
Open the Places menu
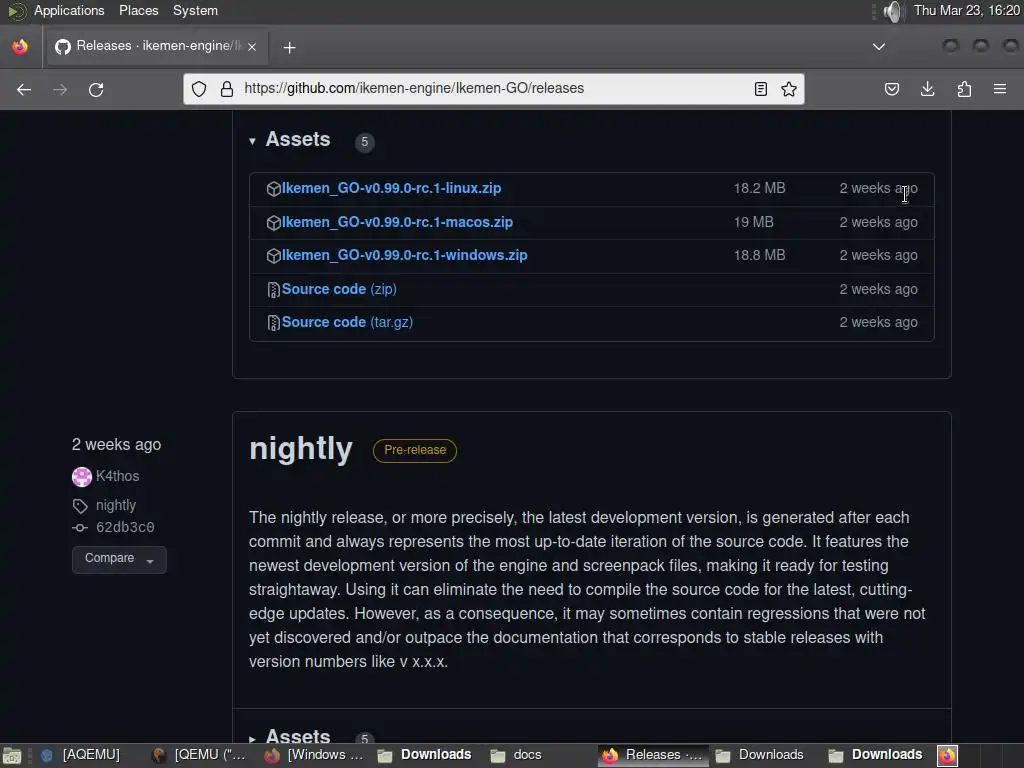[x=138, y=10]
